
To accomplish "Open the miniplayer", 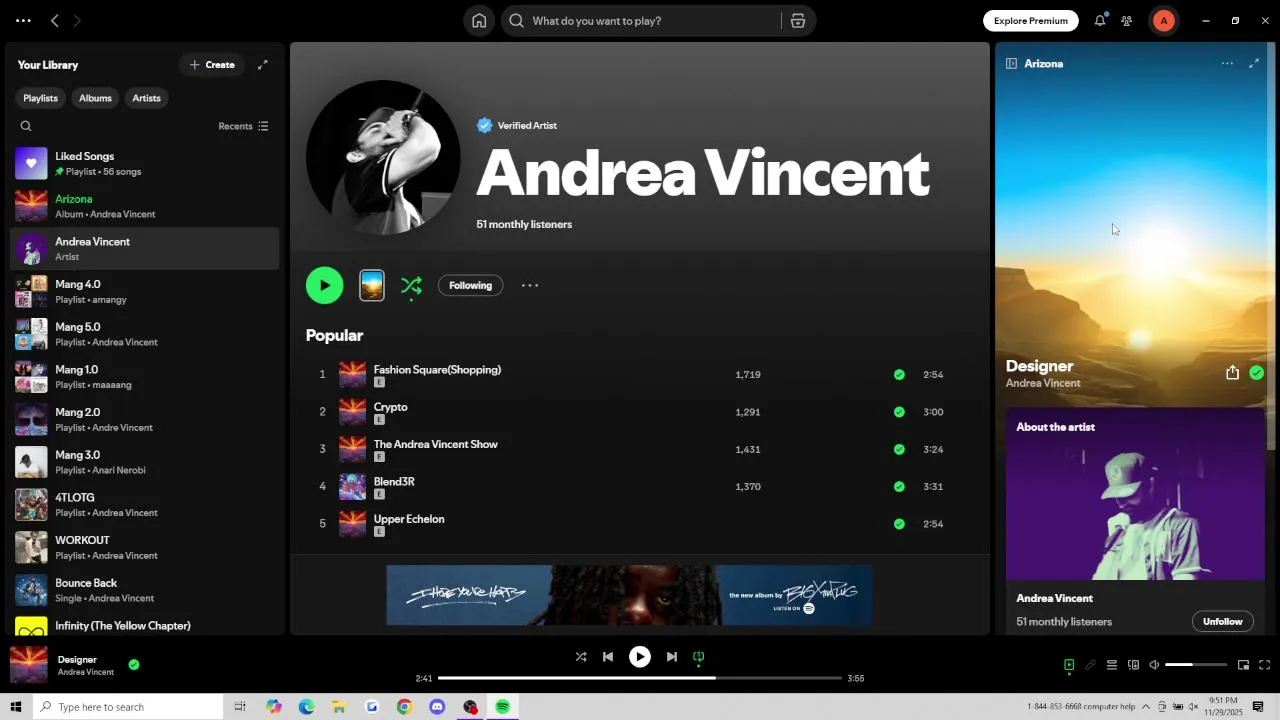I will point(1243,665).
